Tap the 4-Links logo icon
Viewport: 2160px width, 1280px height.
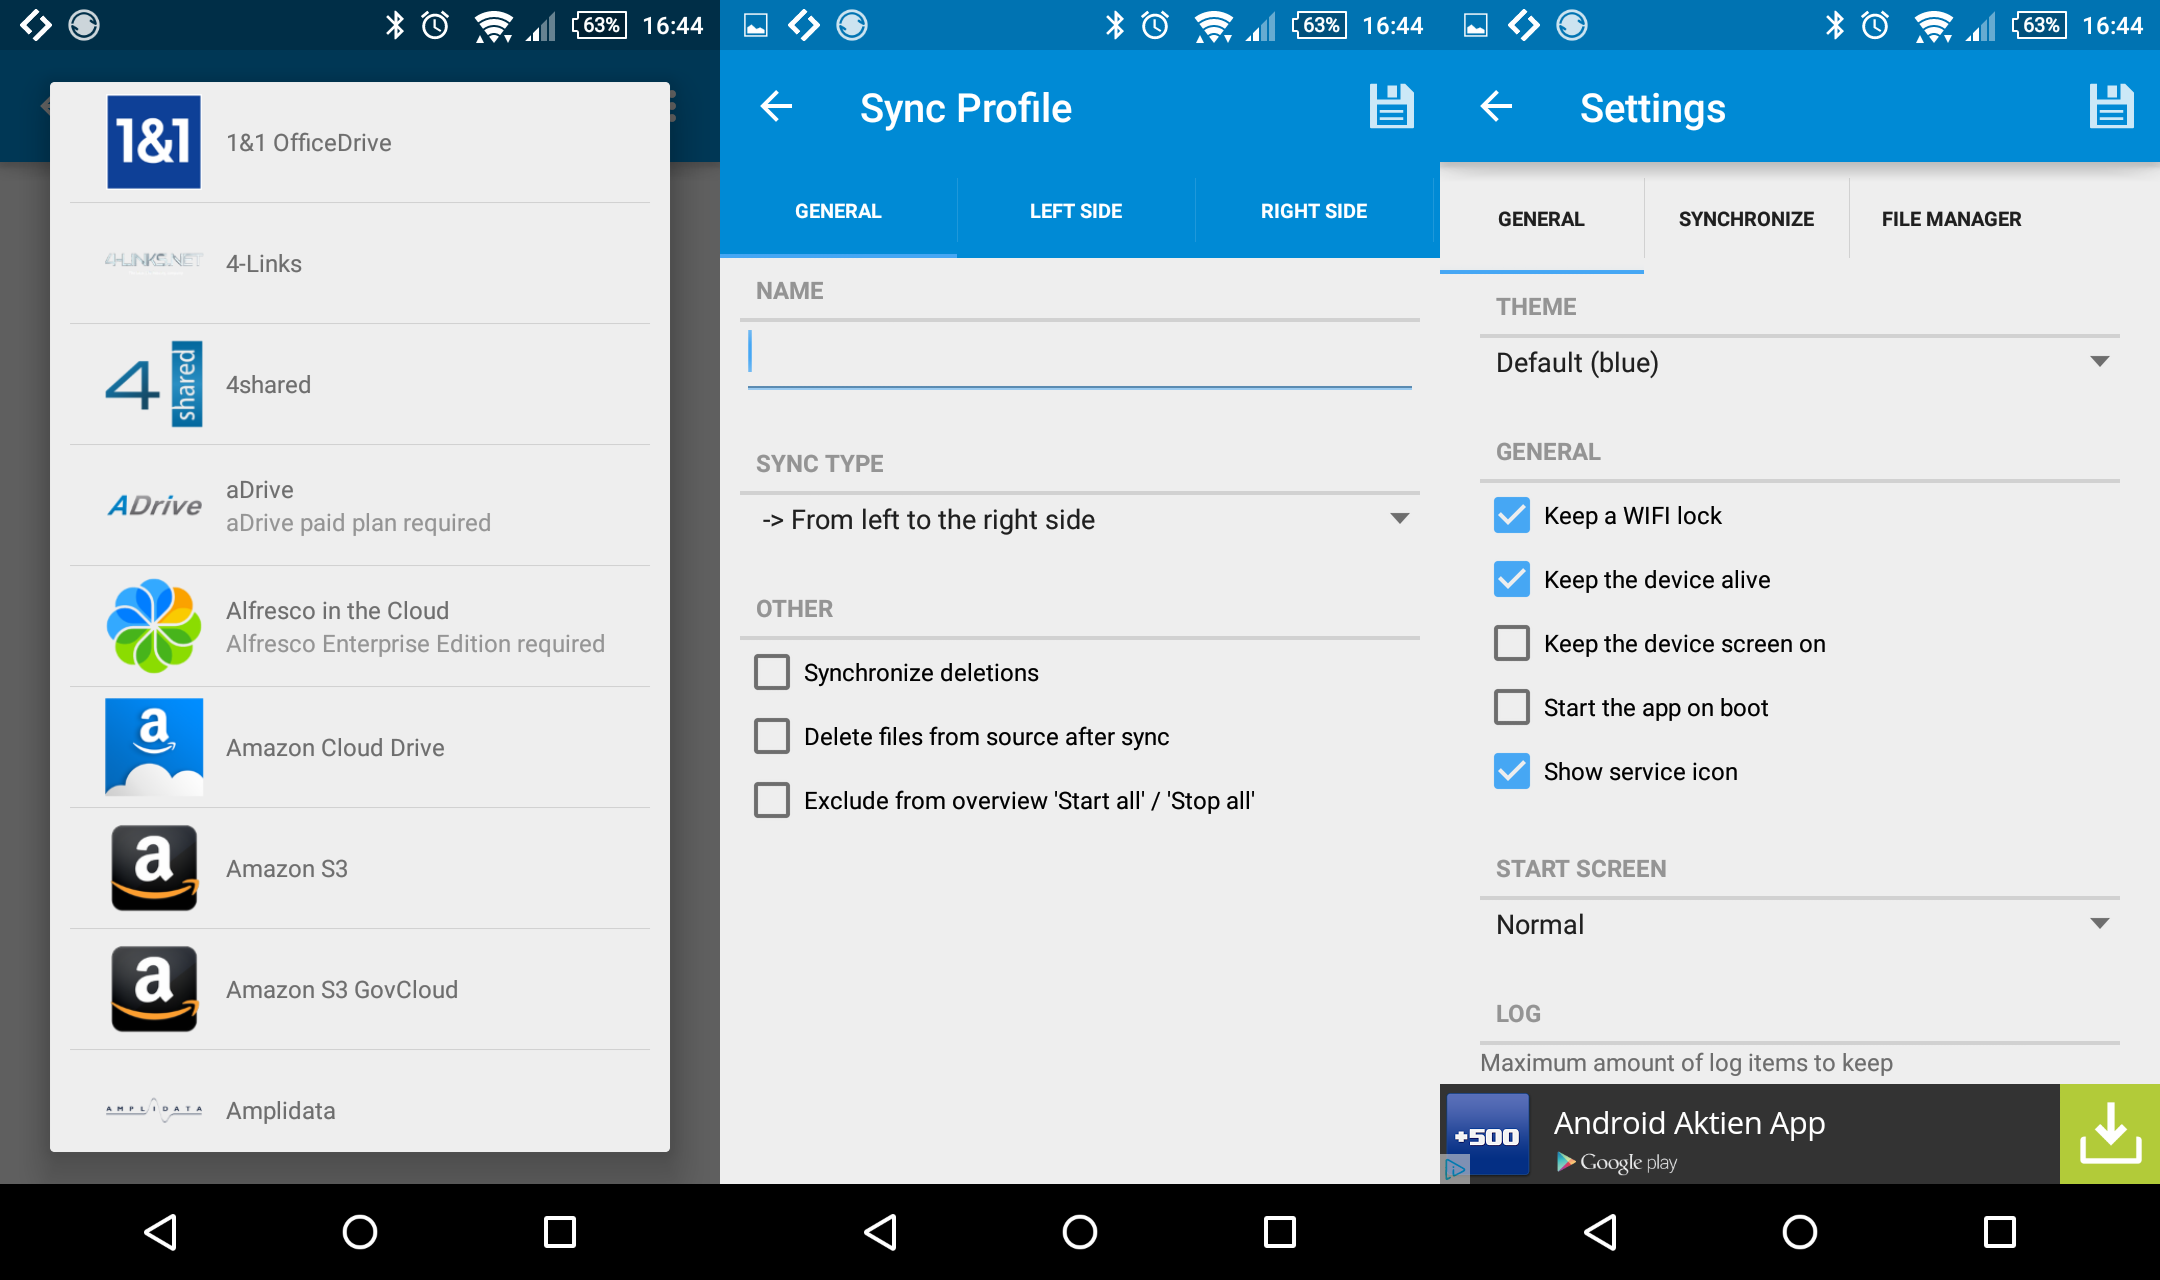[154, 262]
